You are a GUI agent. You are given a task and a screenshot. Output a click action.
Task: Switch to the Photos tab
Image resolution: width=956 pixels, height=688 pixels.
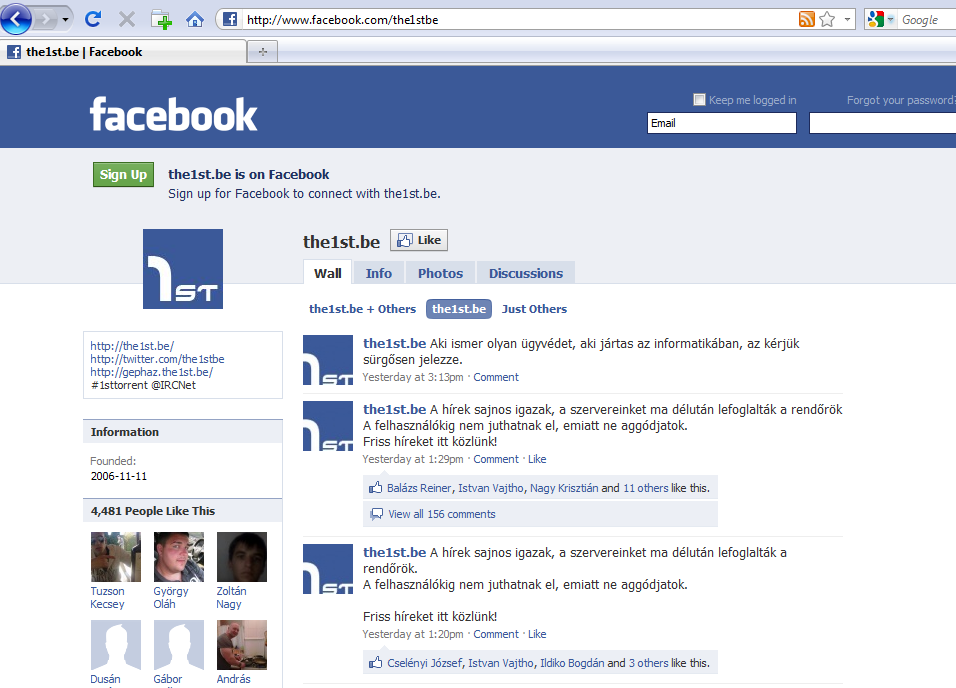[440, 273]
